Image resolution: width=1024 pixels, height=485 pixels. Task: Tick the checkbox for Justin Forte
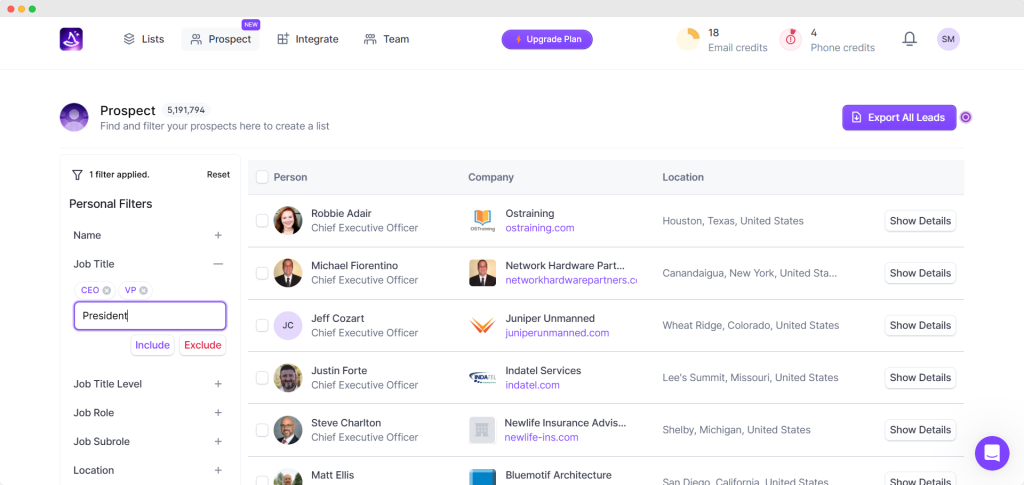pos(262,377)
